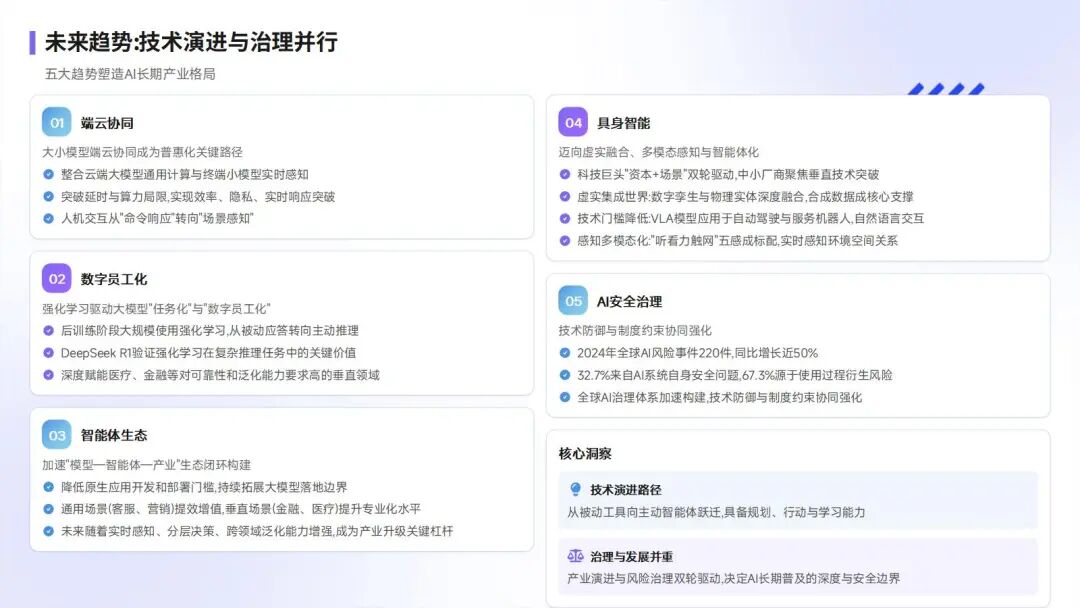Image resolution: width=1080 pixels, height=608 pixels.
Task: Click bullet text 整合云端大模型通用计算与终端小模型实时感知
Action: [x=185, y=174]
